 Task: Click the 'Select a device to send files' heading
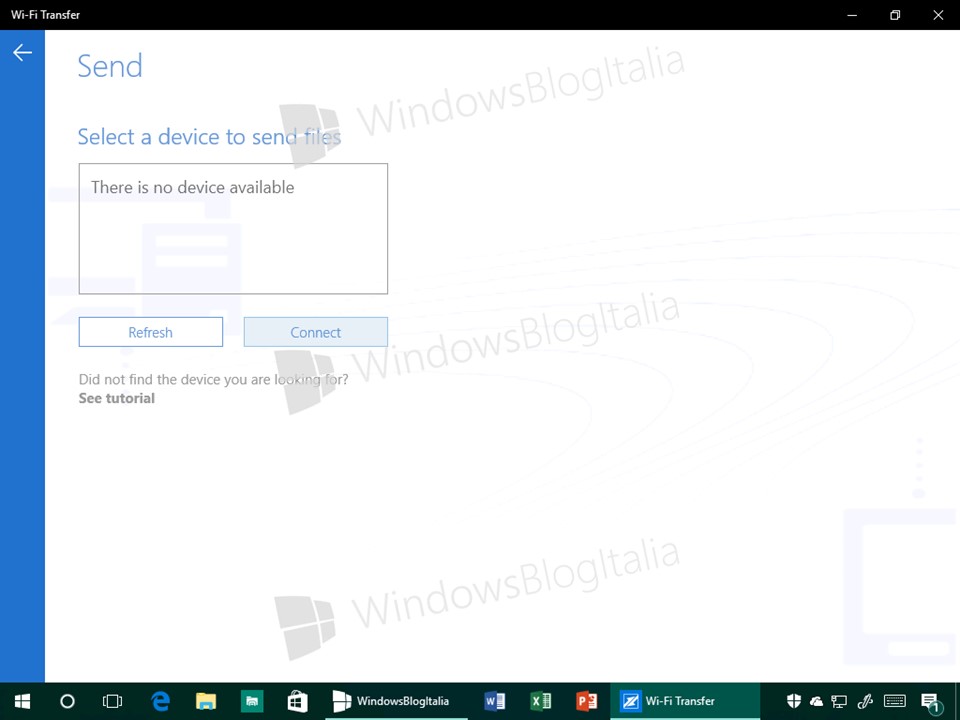(209, 137)
